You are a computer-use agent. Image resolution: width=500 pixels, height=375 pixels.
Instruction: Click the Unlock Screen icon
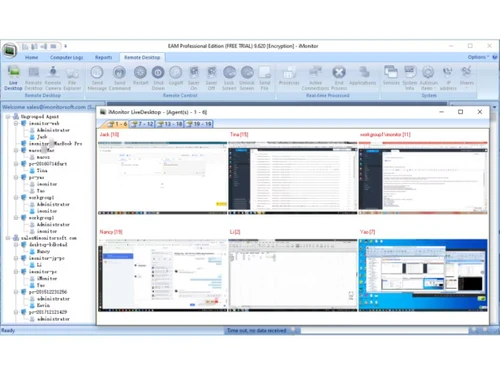(x=247, y=78)
